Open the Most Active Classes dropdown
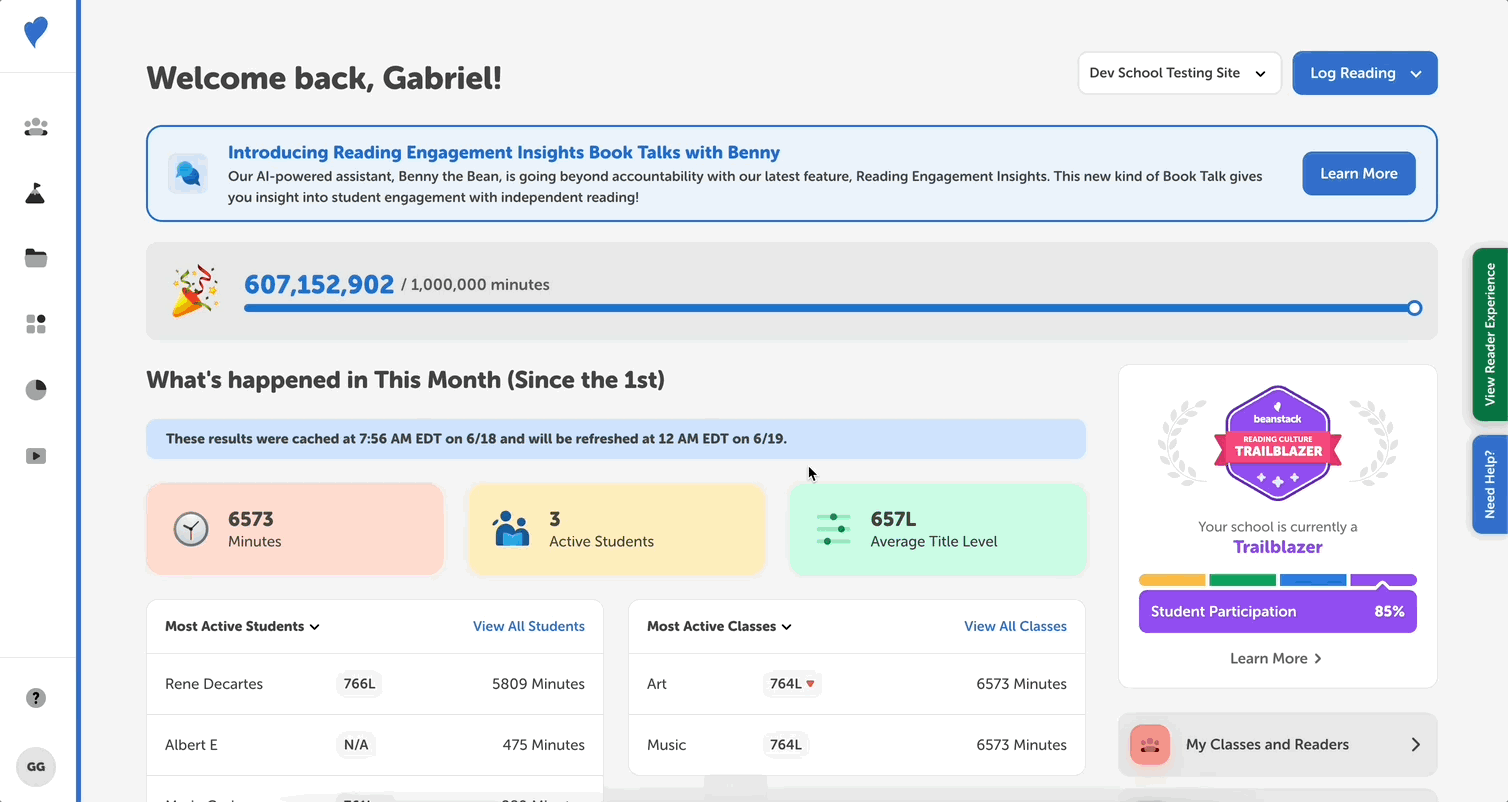This screenshot has width=1508, height=802. [x=719, y=627]
